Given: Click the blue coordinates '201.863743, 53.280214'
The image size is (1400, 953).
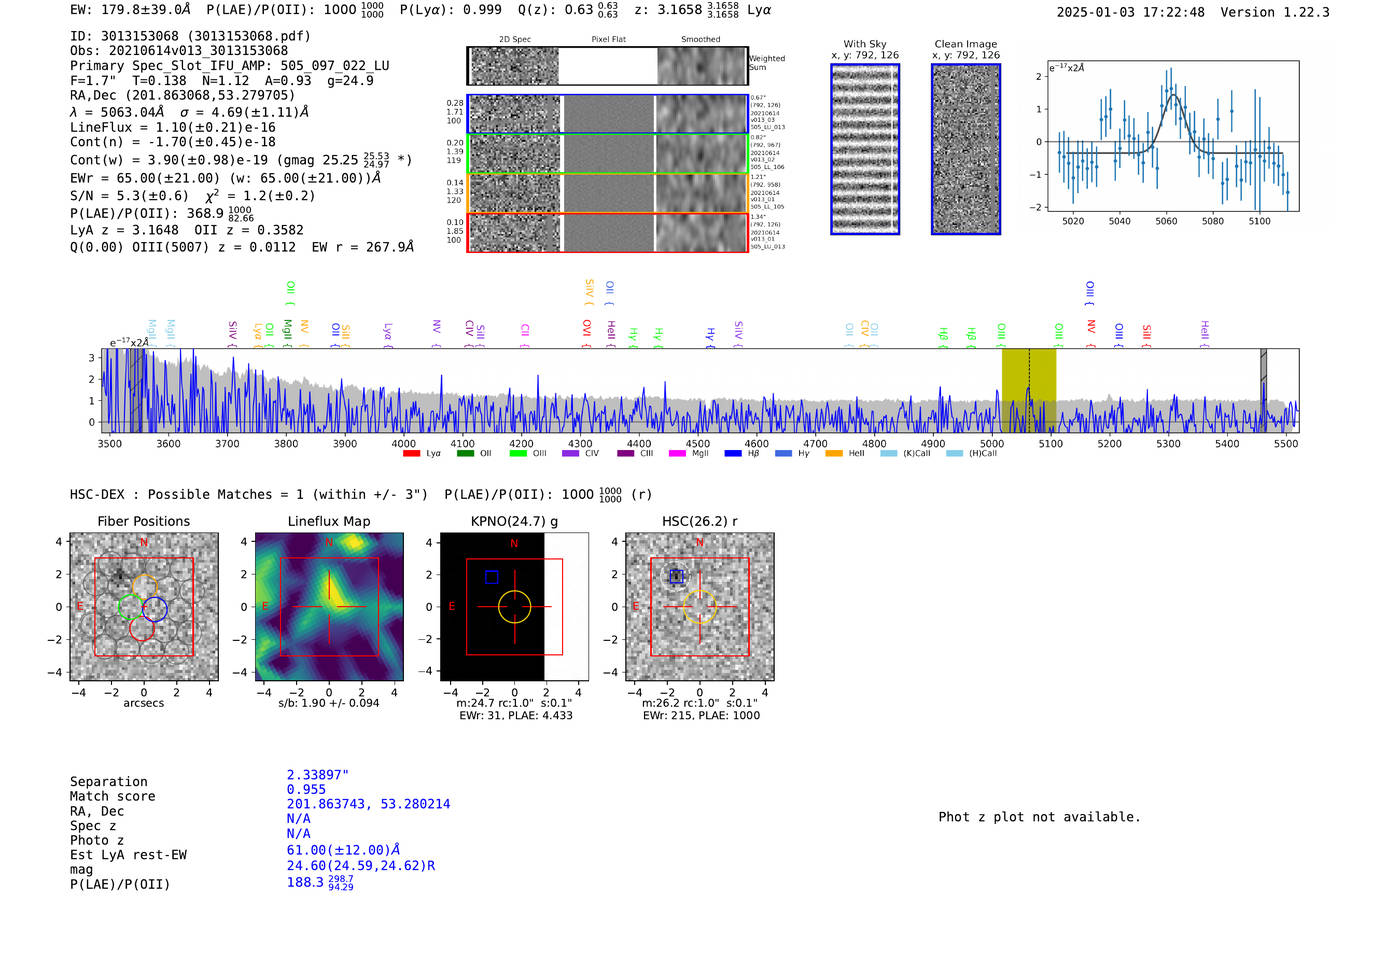Looking at the screenshot, I should coord(369,804).
